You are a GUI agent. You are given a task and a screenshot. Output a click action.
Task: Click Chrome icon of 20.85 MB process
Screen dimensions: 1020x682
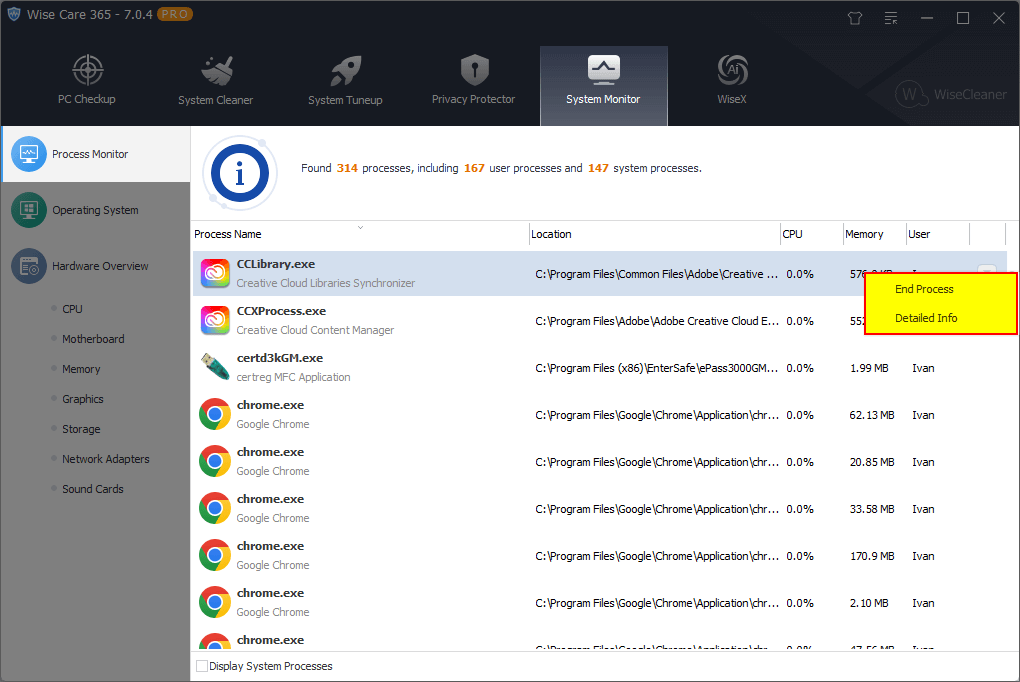tap(215, 461)
